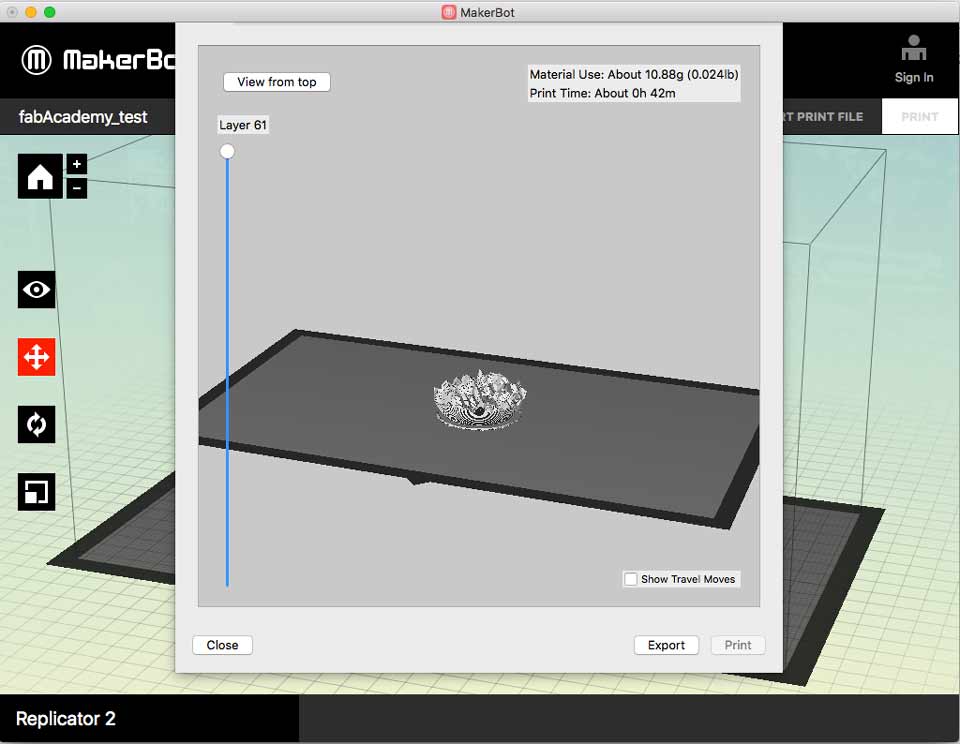The width and height of the screenshot is (960, 744).
Task: Click the dialog's Print button
Action: click(738, 645)
